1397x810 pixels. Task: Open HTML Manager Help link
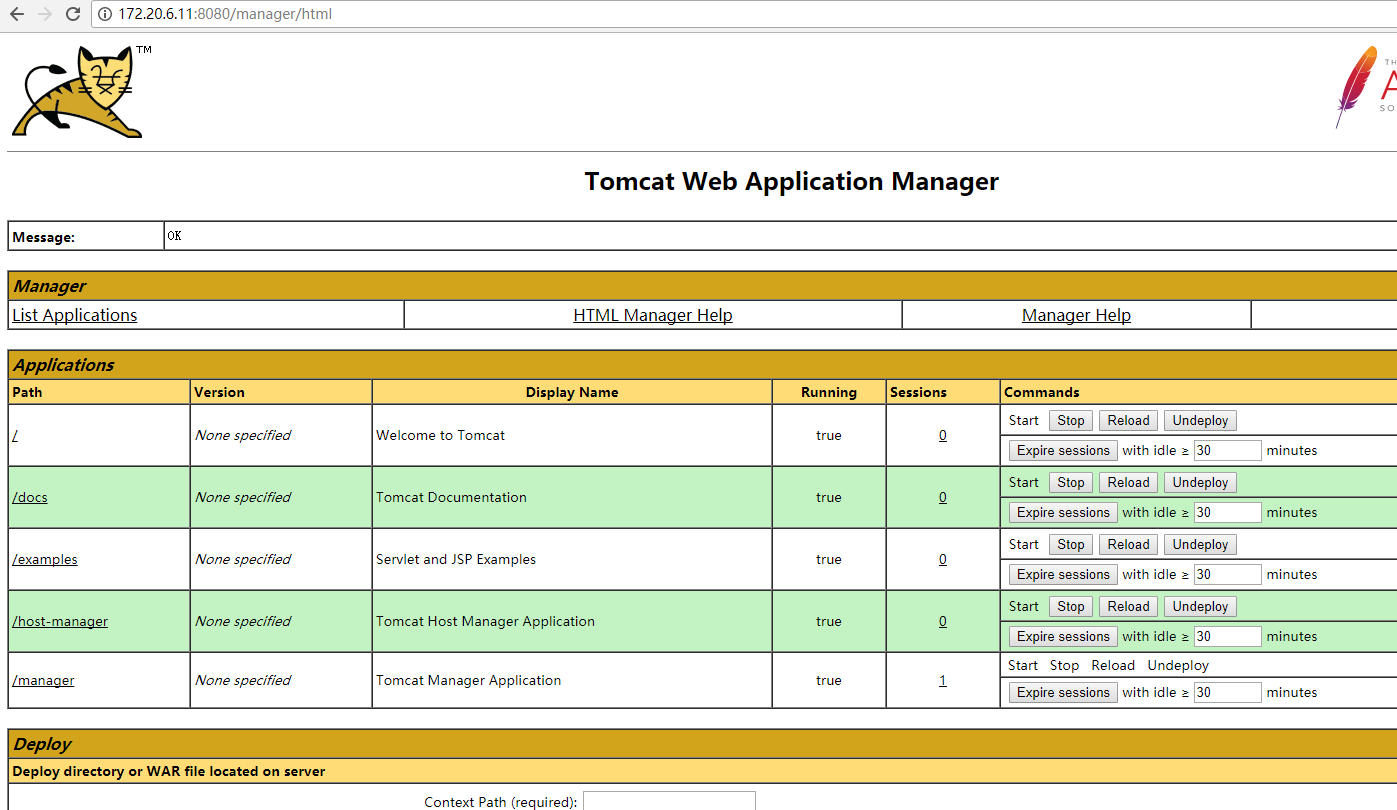pos(653,315)
